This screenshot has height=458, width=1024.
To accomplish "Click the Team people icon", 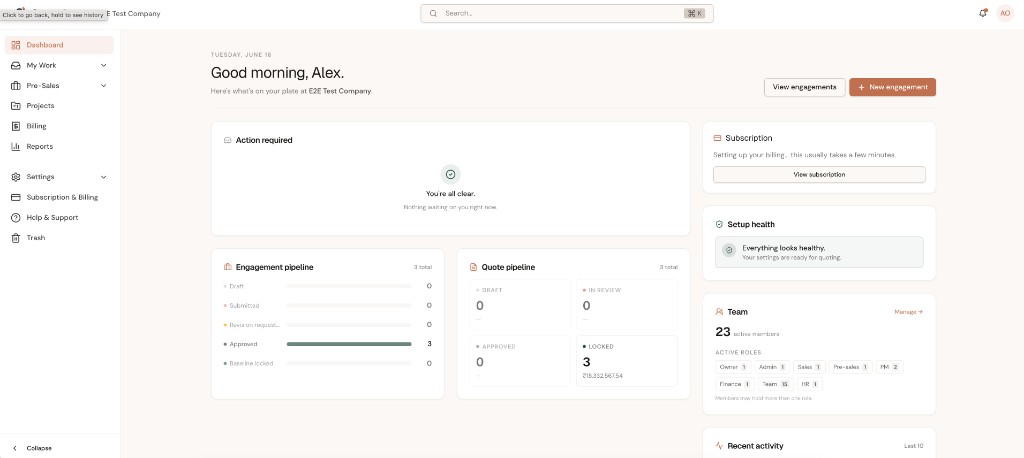I will click(x=719, y=312).
